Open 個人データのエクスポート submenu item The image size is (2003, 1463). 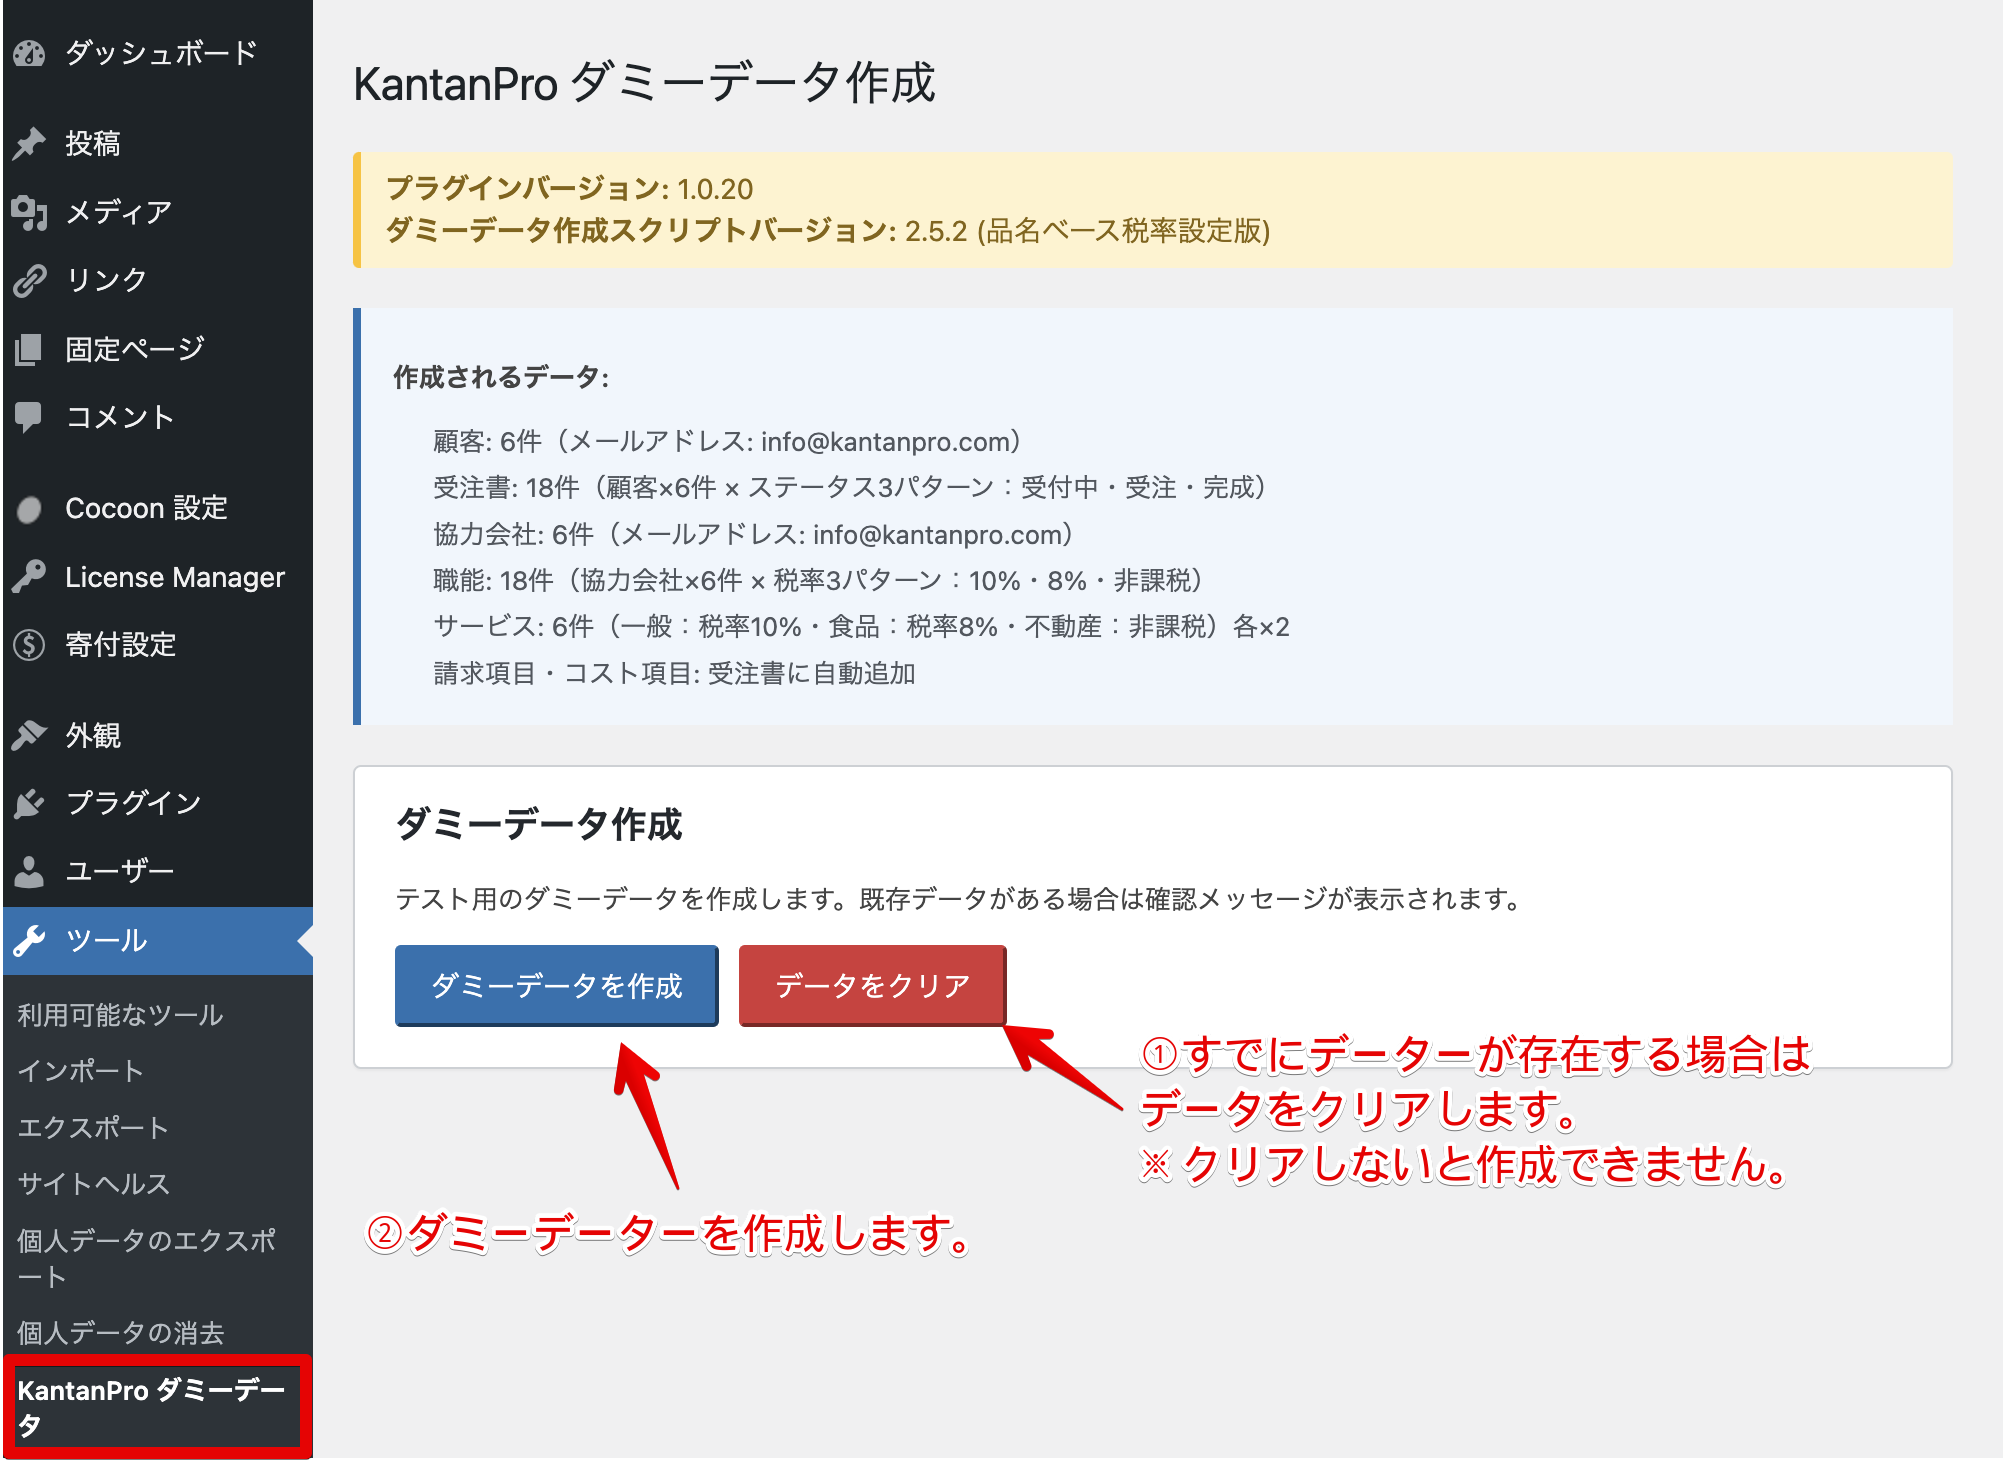point(147,1258)
